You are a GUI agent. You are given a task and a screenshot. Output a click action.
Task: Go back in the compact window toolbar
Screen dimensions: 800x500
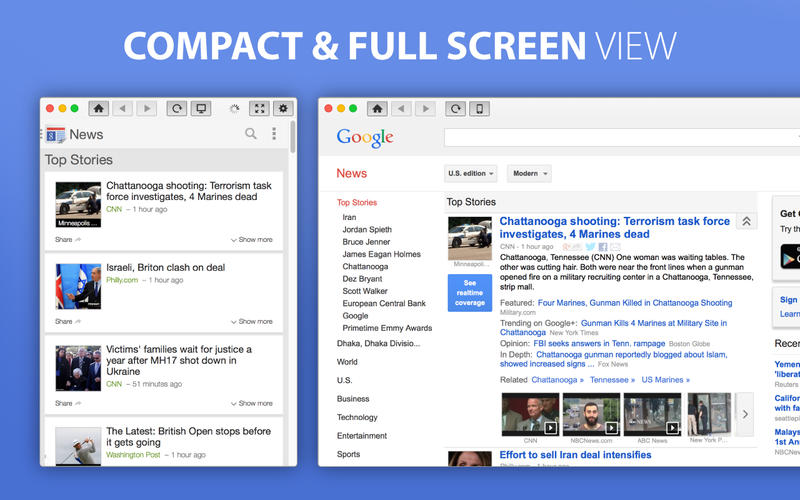pyautogui.click(x=122, y=108)
